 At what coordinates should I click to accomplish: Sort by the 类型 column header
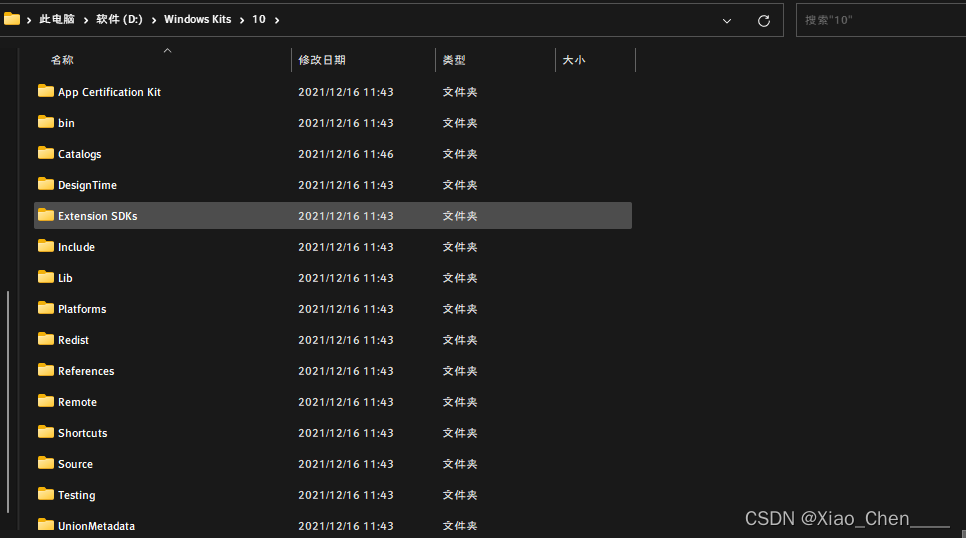pos(454,60)
